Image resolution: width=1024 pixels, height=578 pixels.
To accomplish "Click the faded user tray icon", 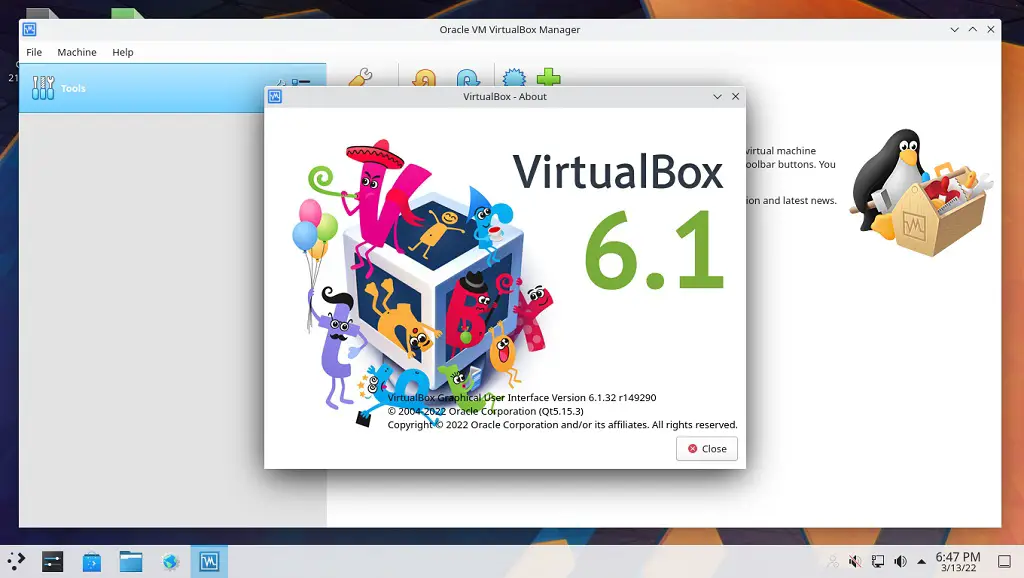I will point(832,561).
